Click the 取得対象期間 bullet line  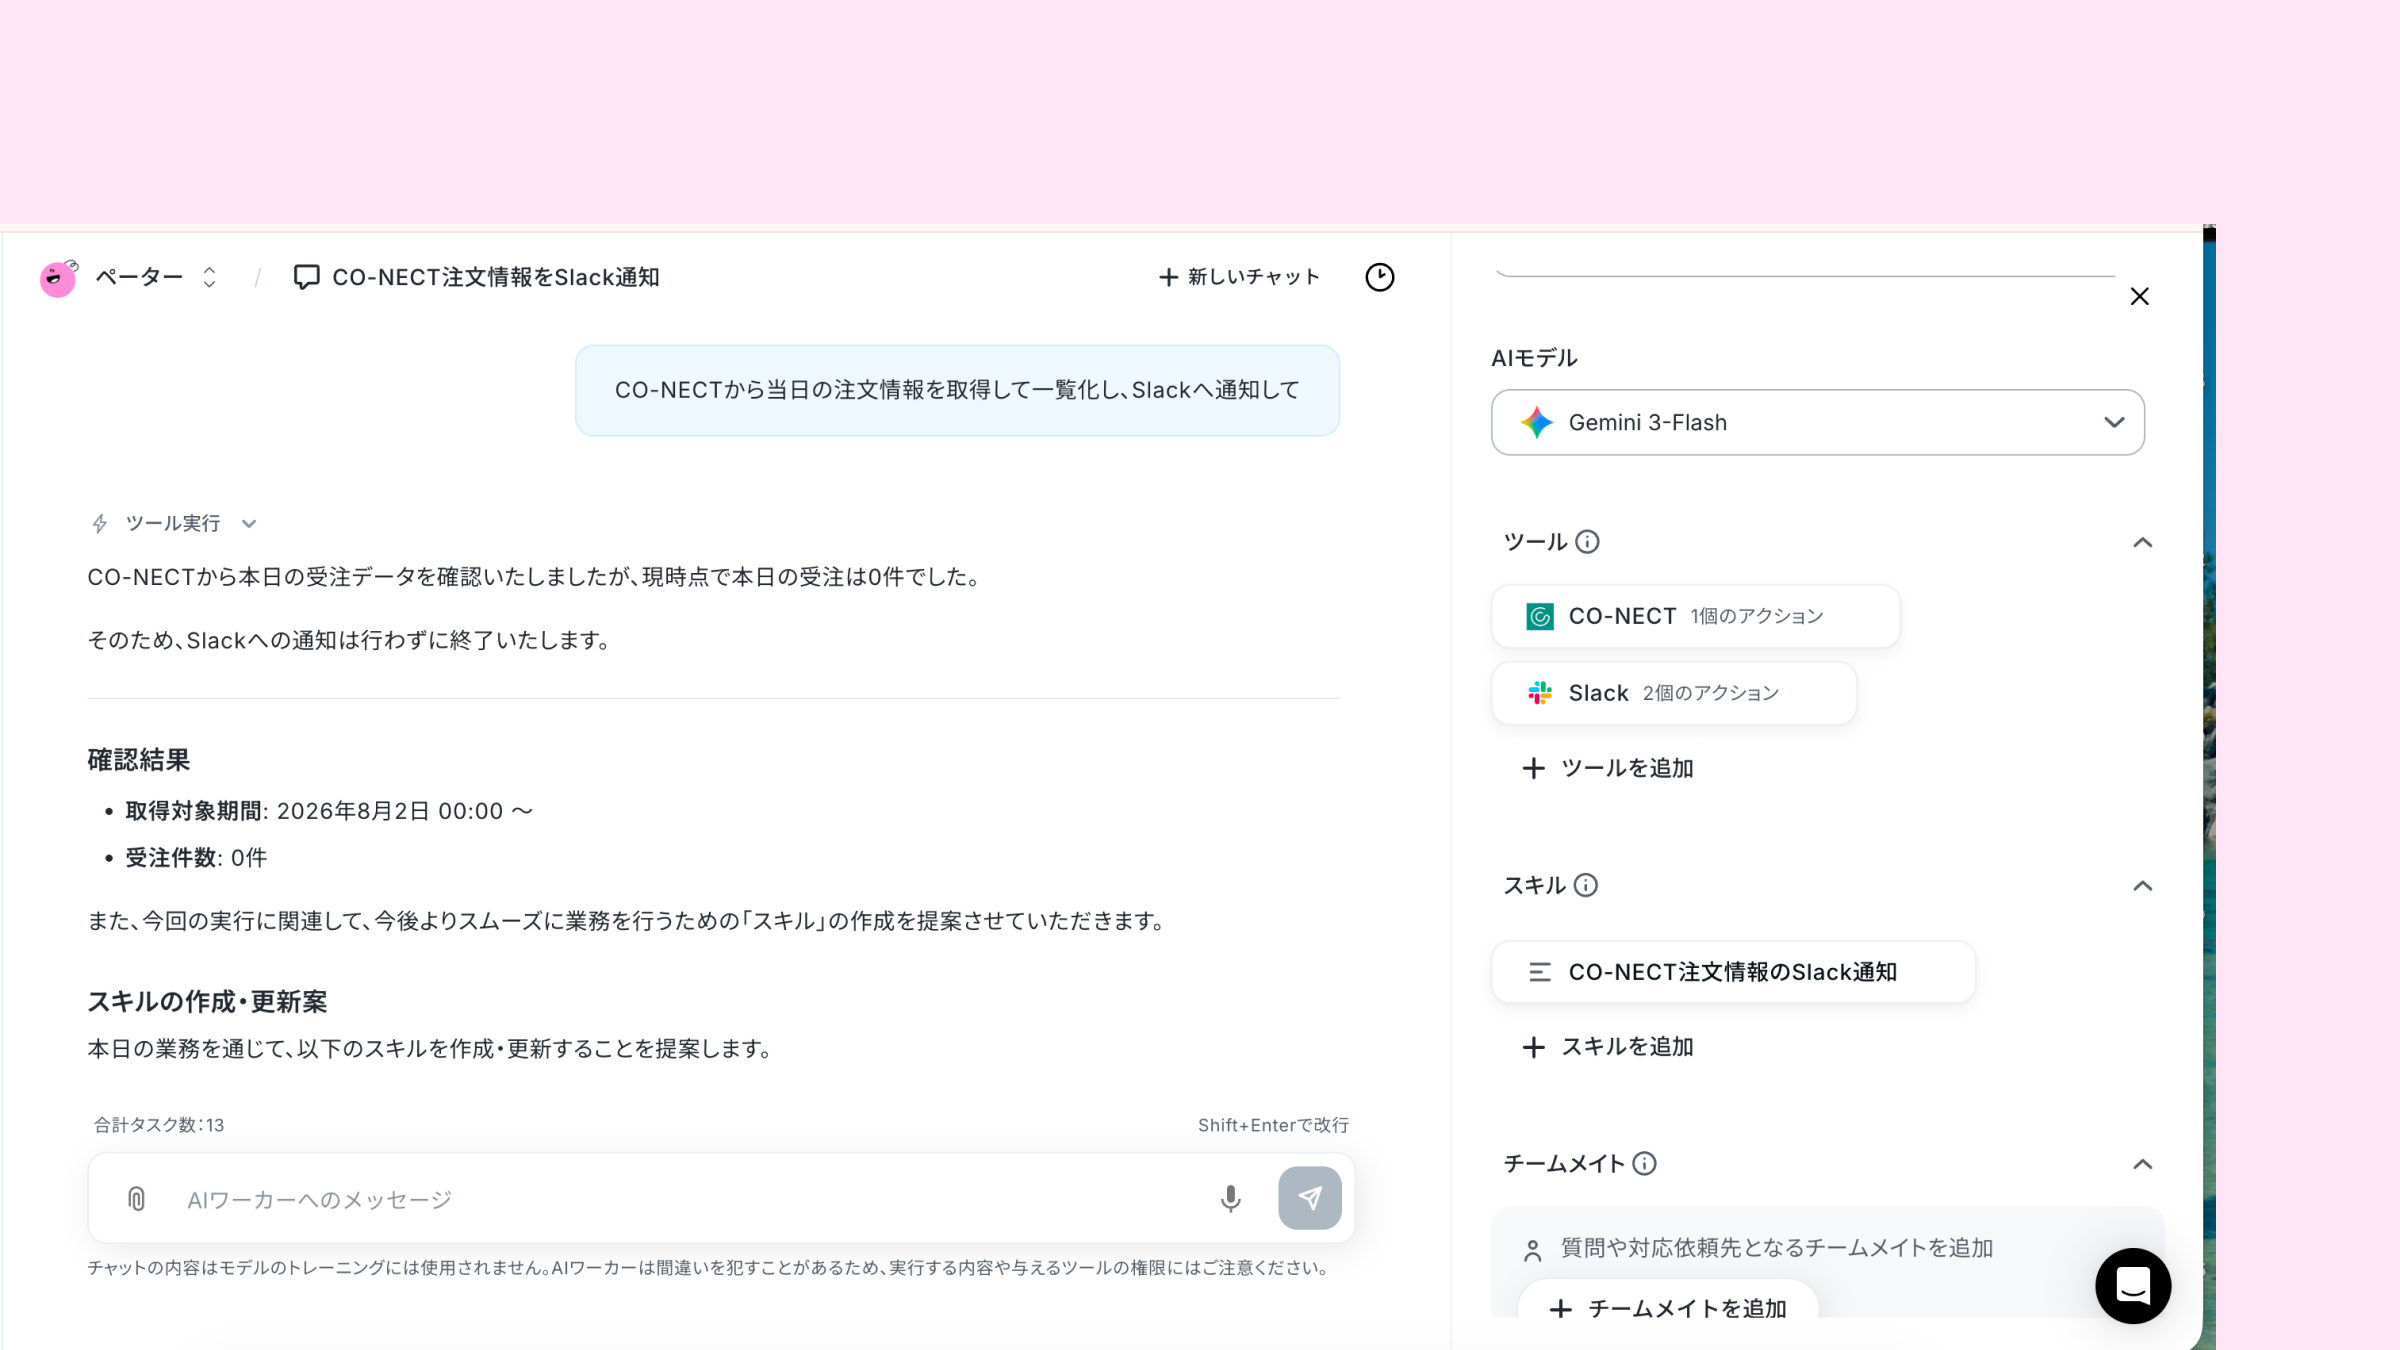click(x=329, y=811)
